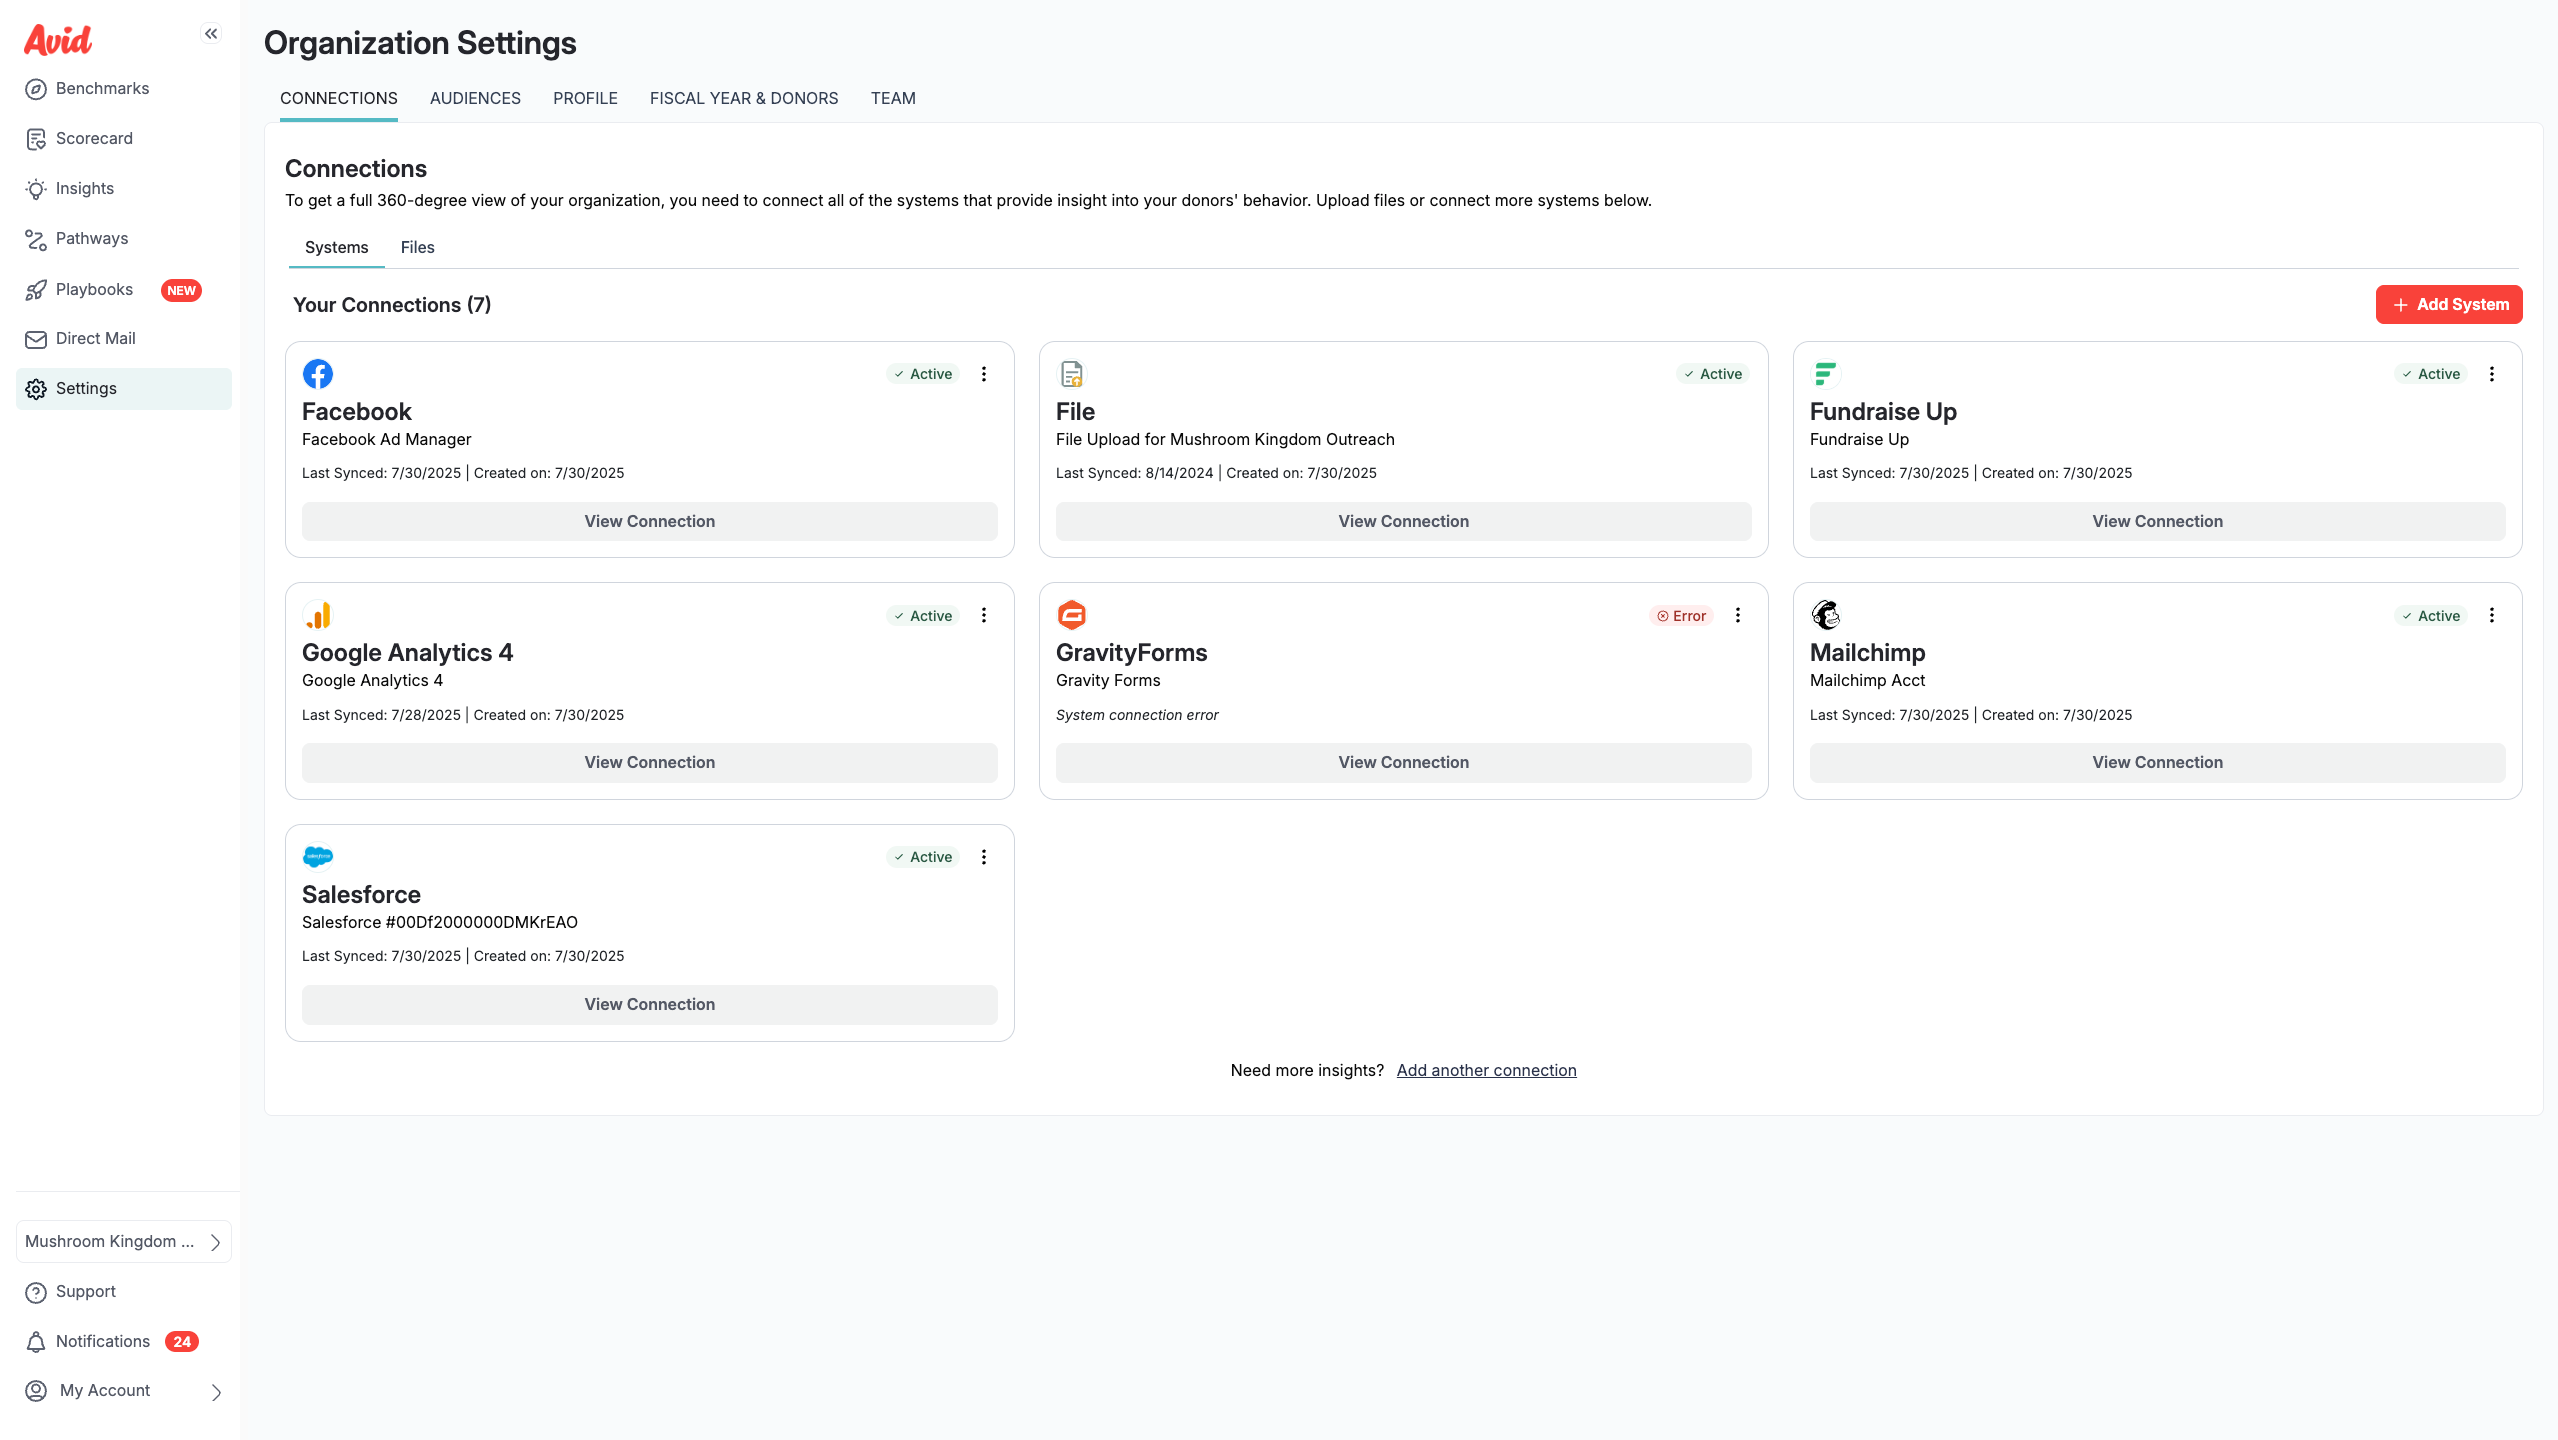Select Settings in sidebar

tap(124, 389)
